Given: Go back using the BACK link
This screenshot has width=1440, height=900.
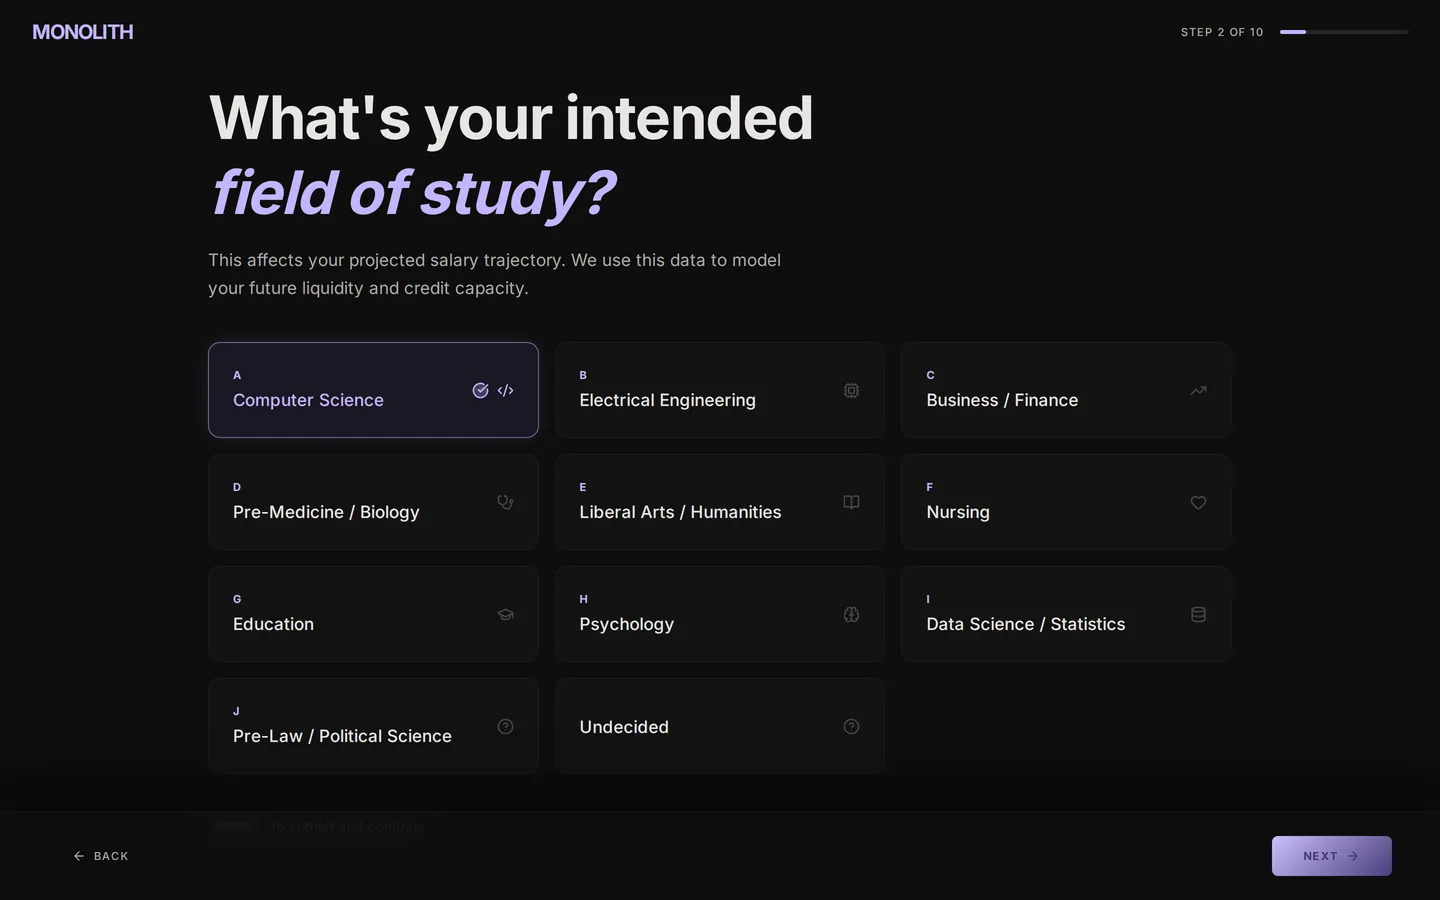Looking at the screenshot, I should [x=101, y=856].
